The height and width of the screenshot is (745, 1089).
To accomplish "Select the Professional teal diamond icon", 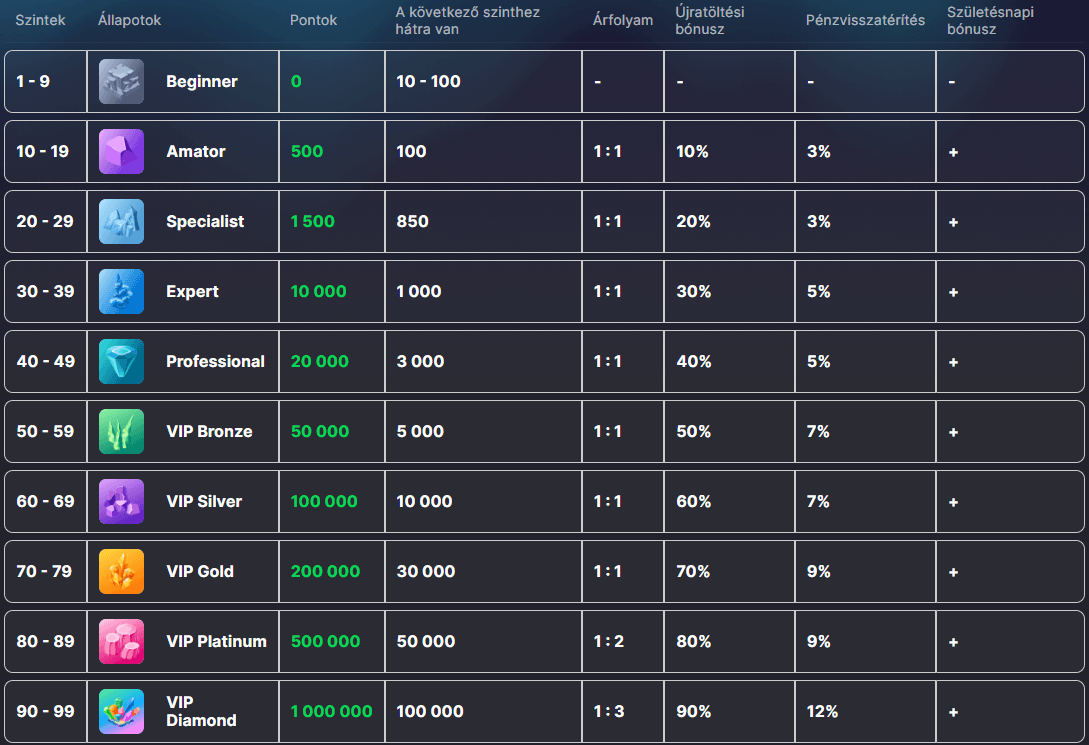I will point(121,361).
